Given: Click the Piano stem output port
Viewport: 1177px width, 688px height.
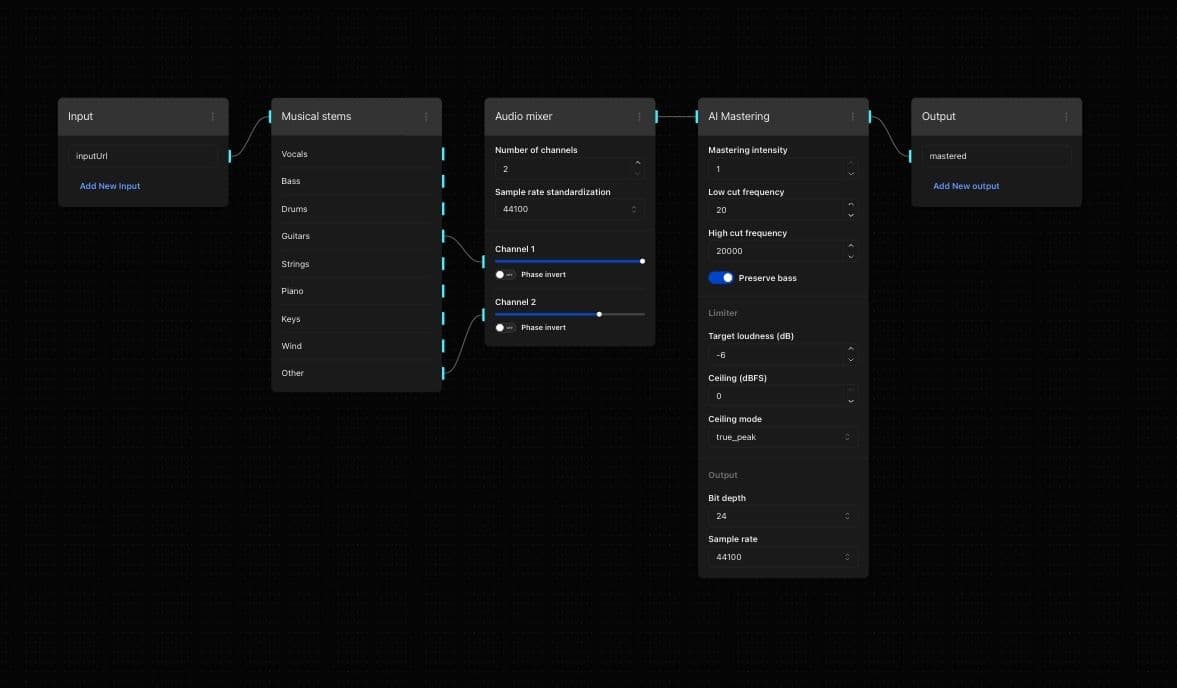Looking at the screenshot, I should pyautogui.click(x=443, y=291).
